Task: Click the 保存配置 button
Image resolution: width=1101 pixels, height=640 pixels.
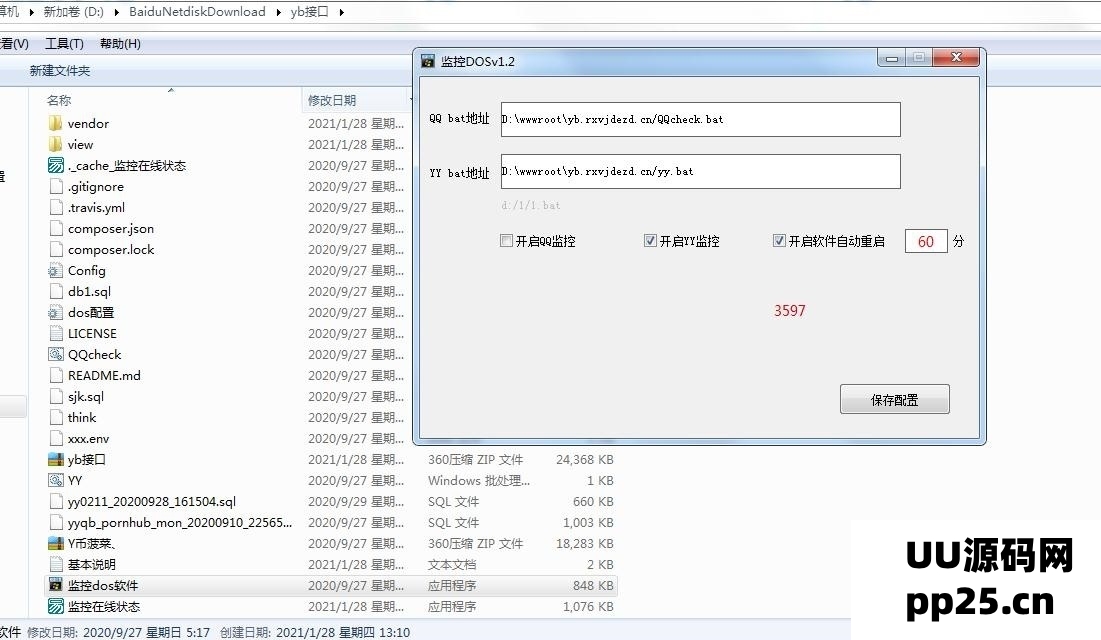Action: (894, 400)
